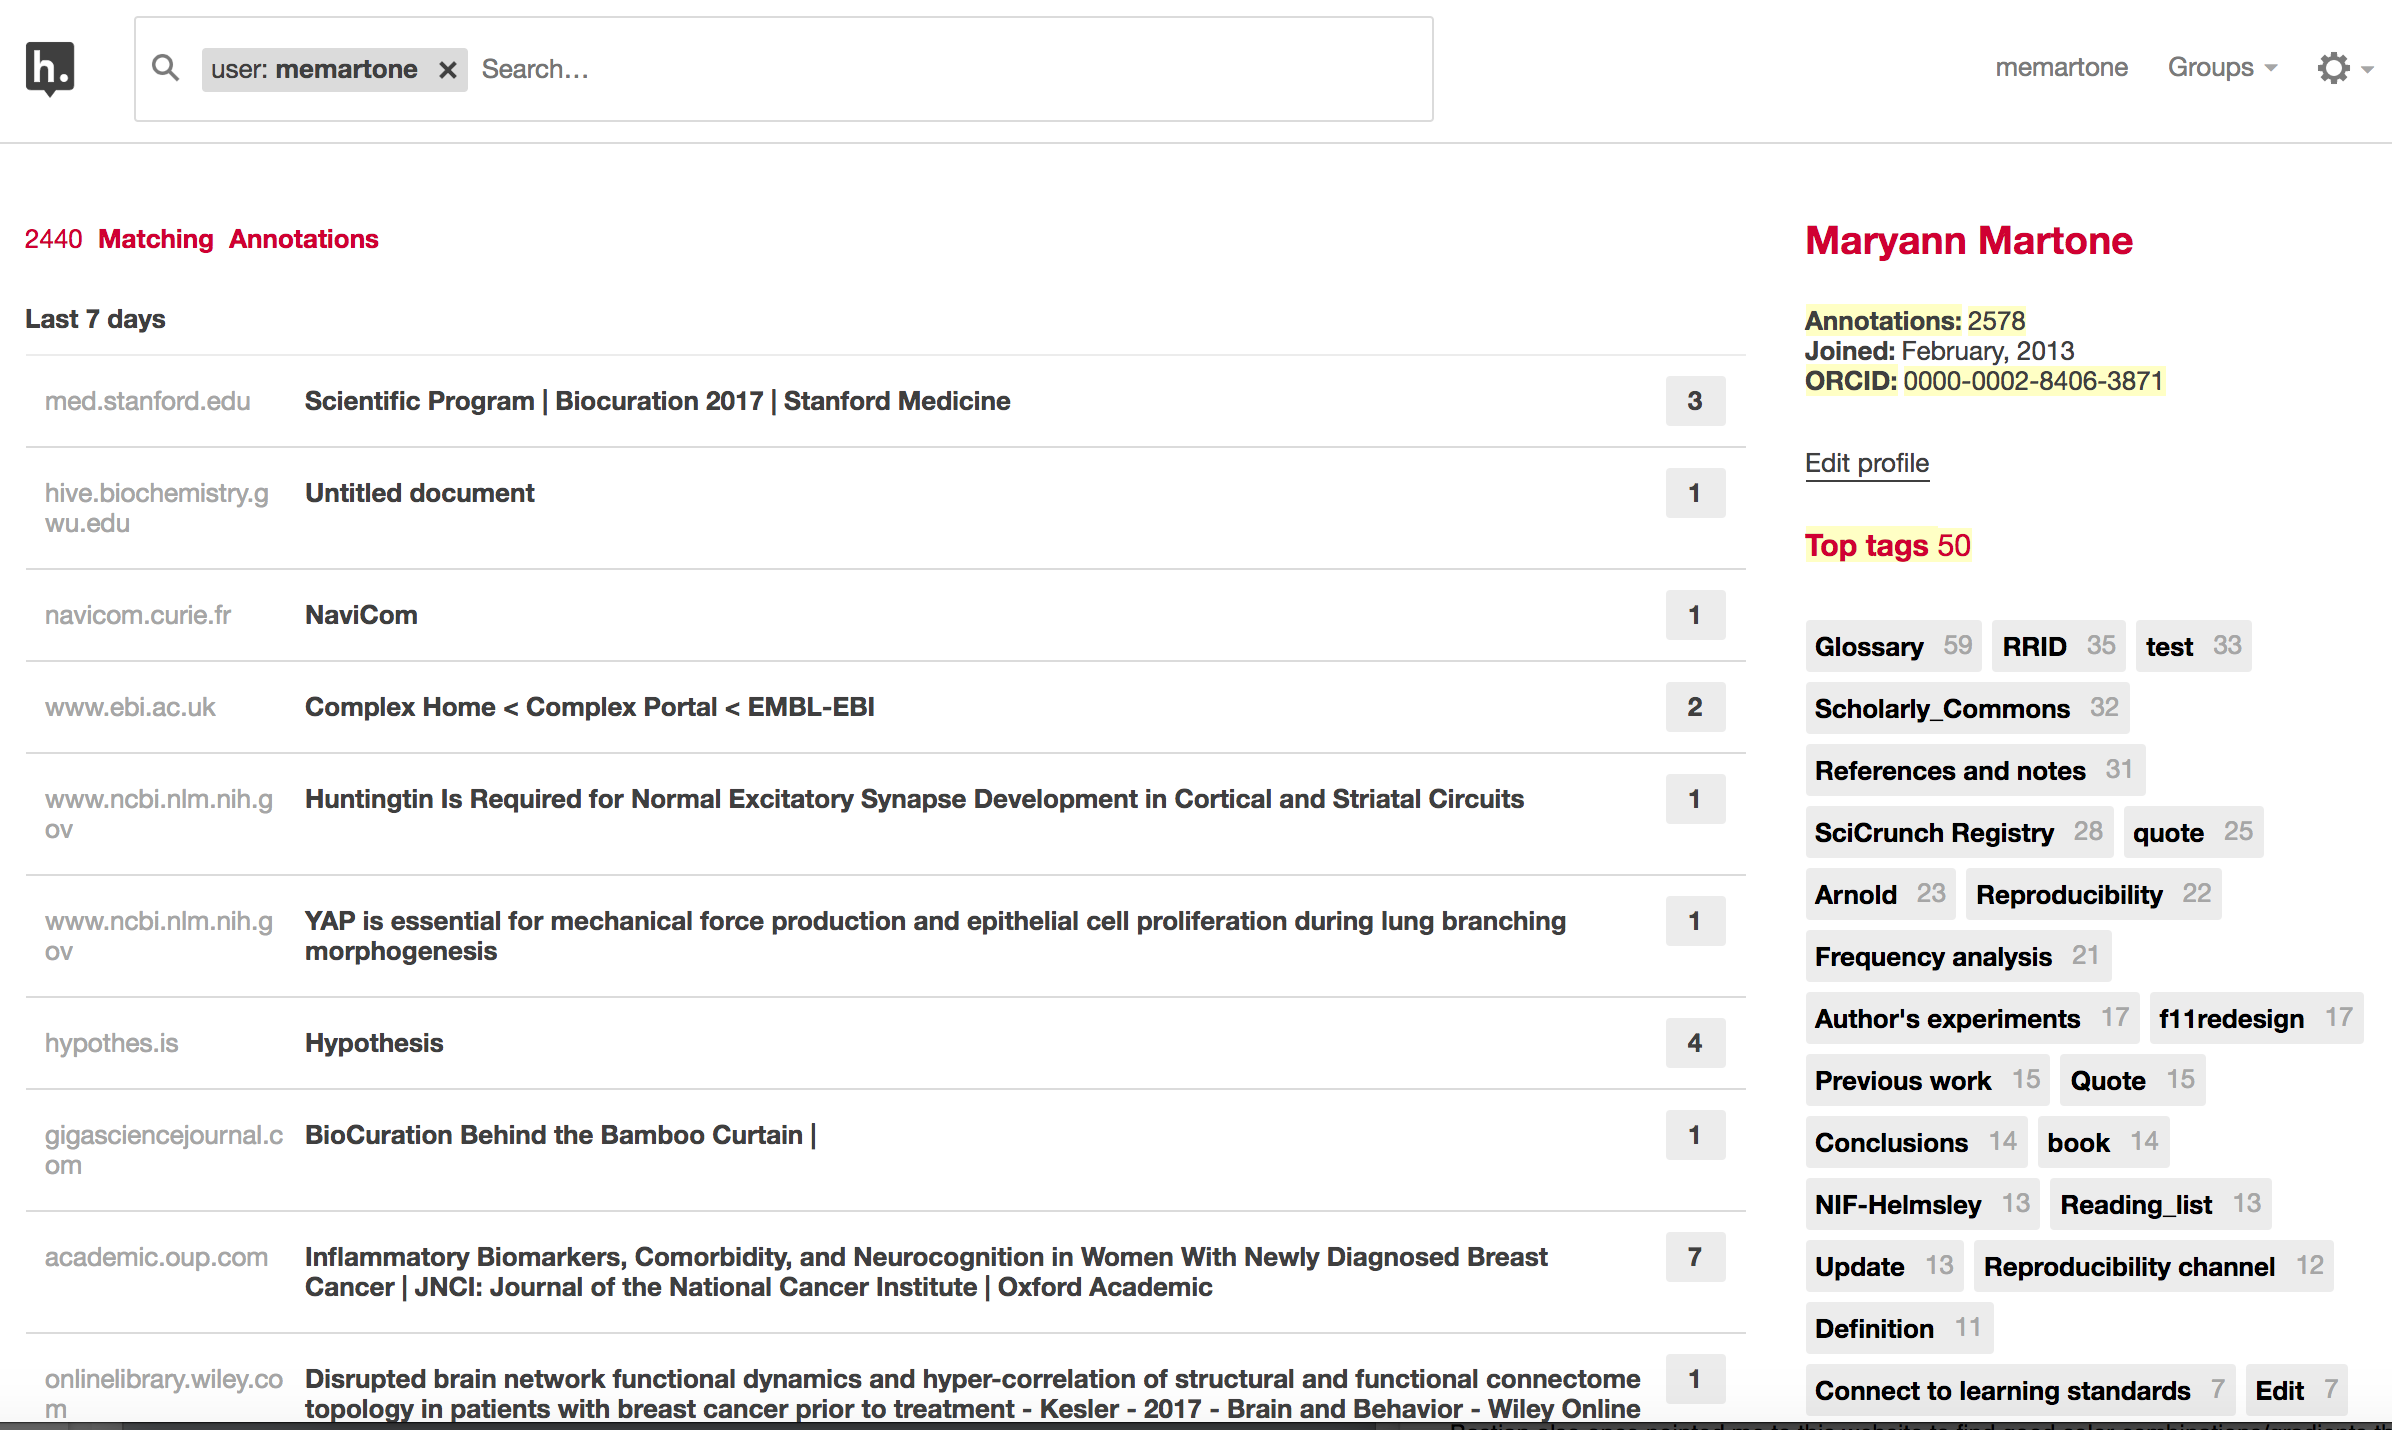Click annotation count 1 for NaviCom
This screenshot has height=1430, width=2392.
(1695, 615)
